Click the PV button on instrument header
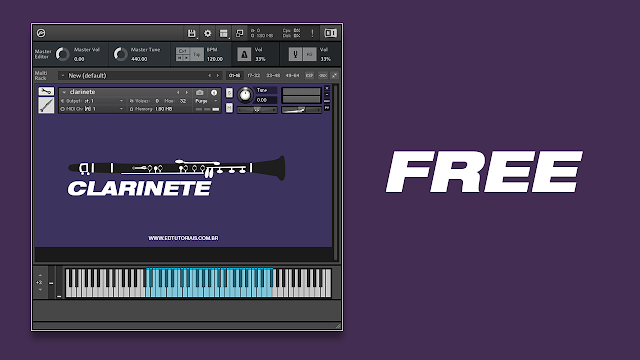Screen dimensions: 640x360 [x=327, y=108]
